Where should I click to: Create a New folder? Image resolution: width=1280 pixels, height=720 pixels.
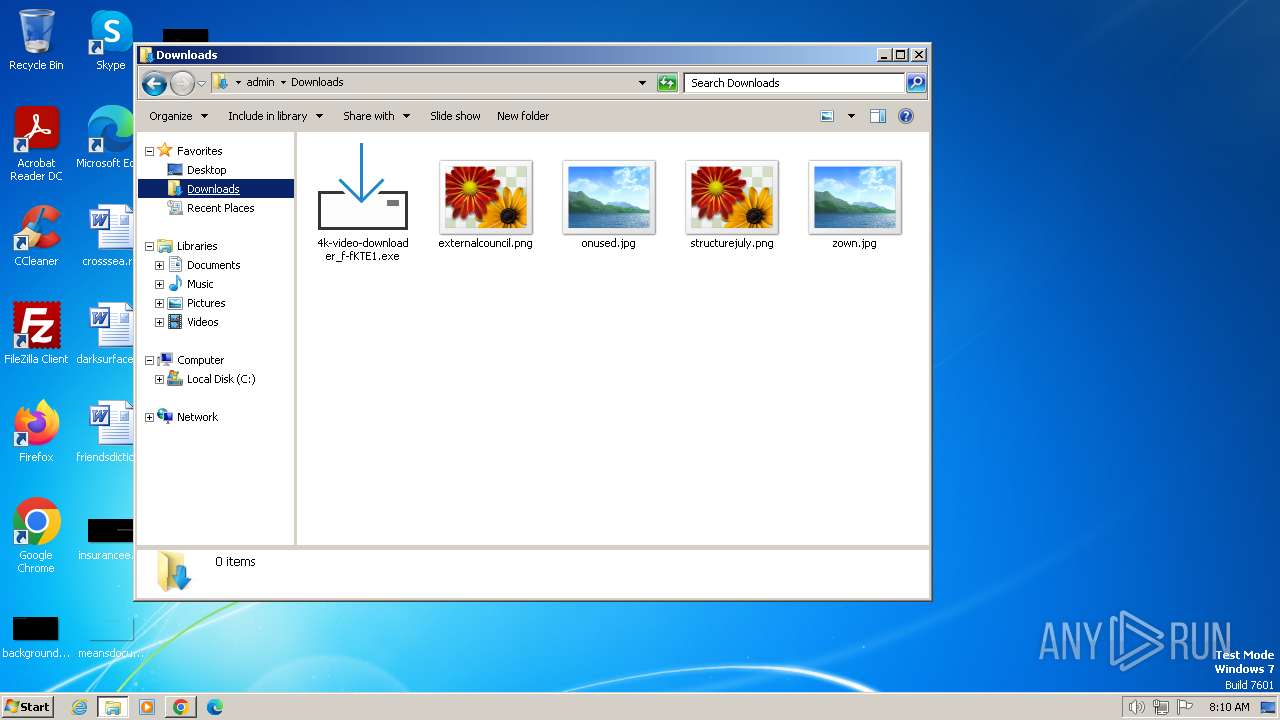(x=523, y=116)
